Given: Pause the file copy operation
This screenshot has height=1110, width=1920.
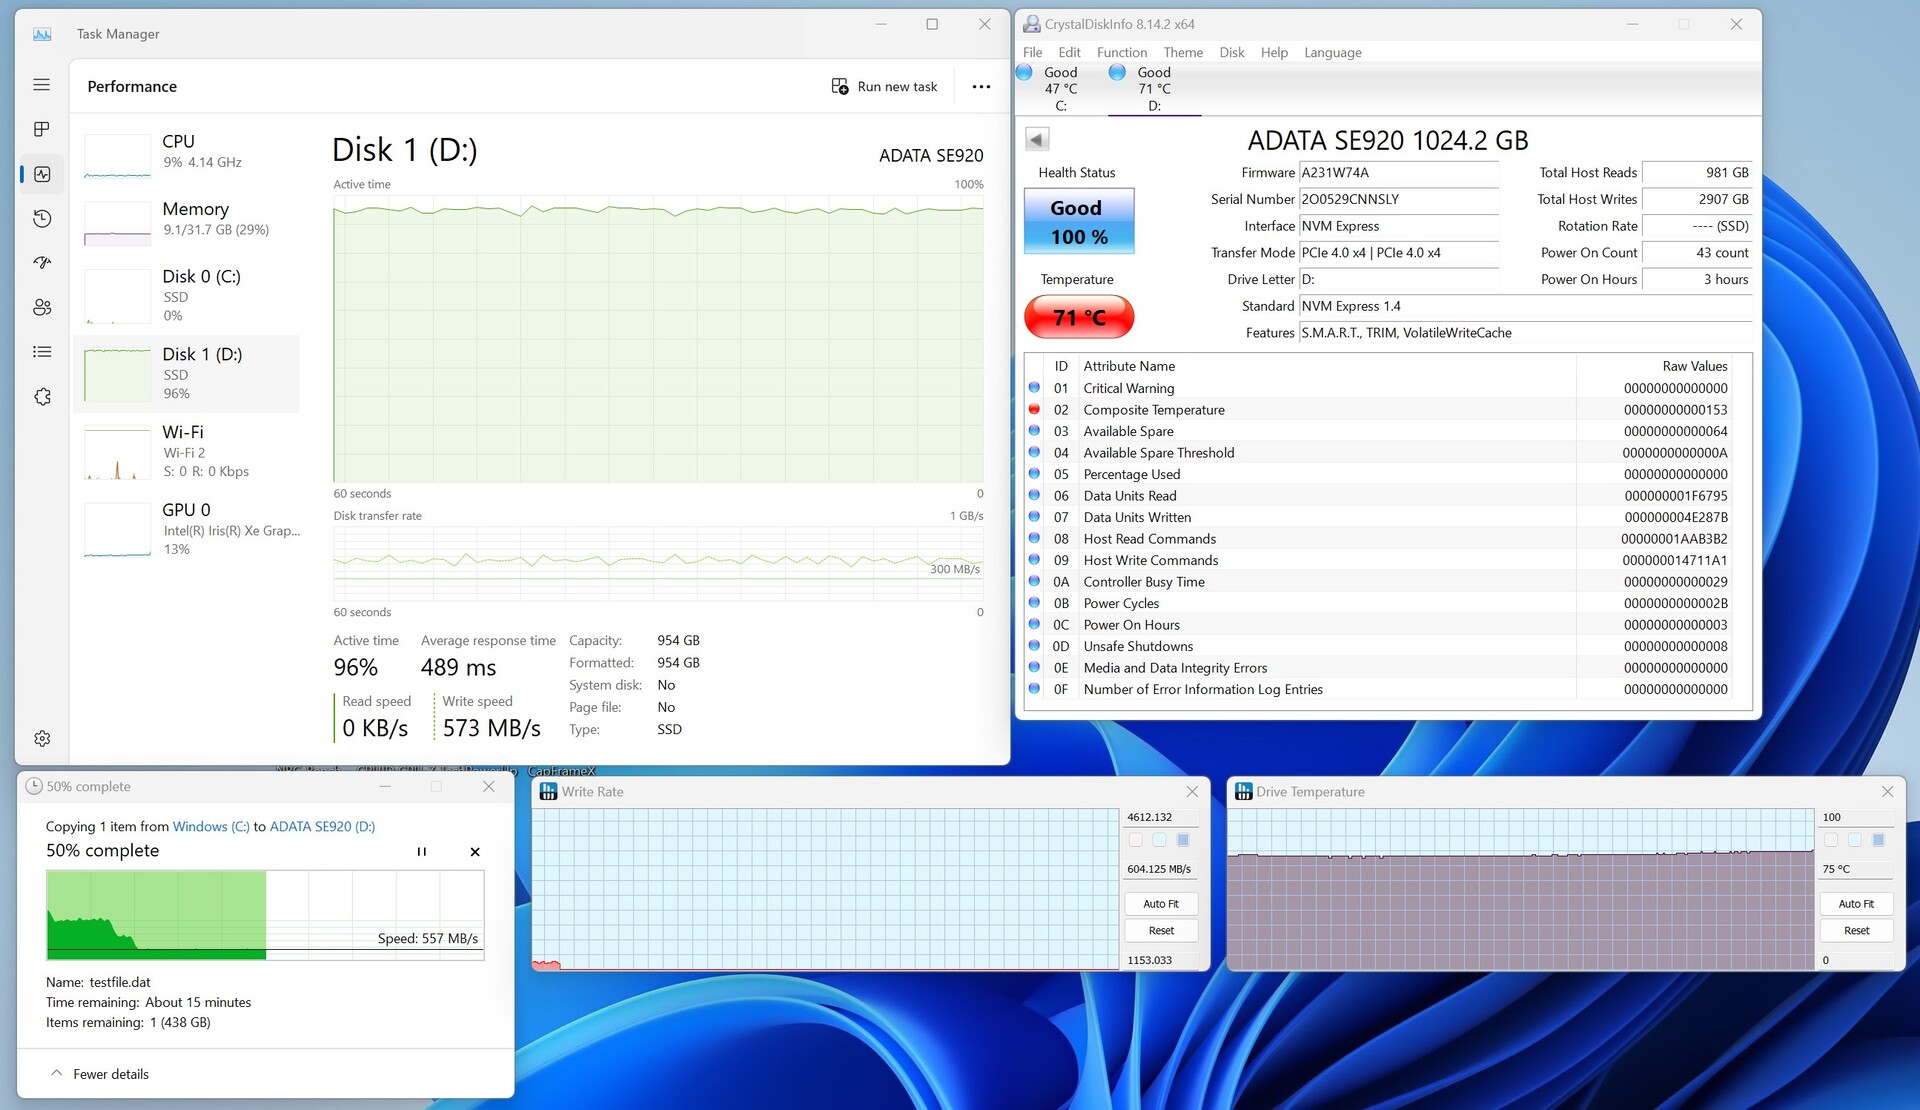Looking at the screenshot, I should (x=422, y=852).
